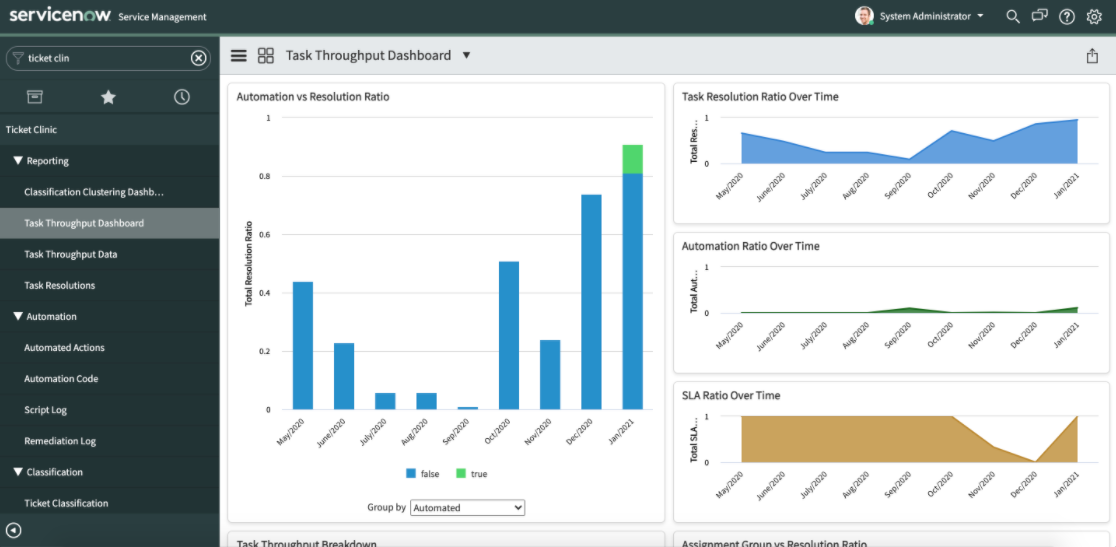The width and height of the screenshot is (1116, 547).
Task: Click the help question mark icon
Action: point(1067,16)
